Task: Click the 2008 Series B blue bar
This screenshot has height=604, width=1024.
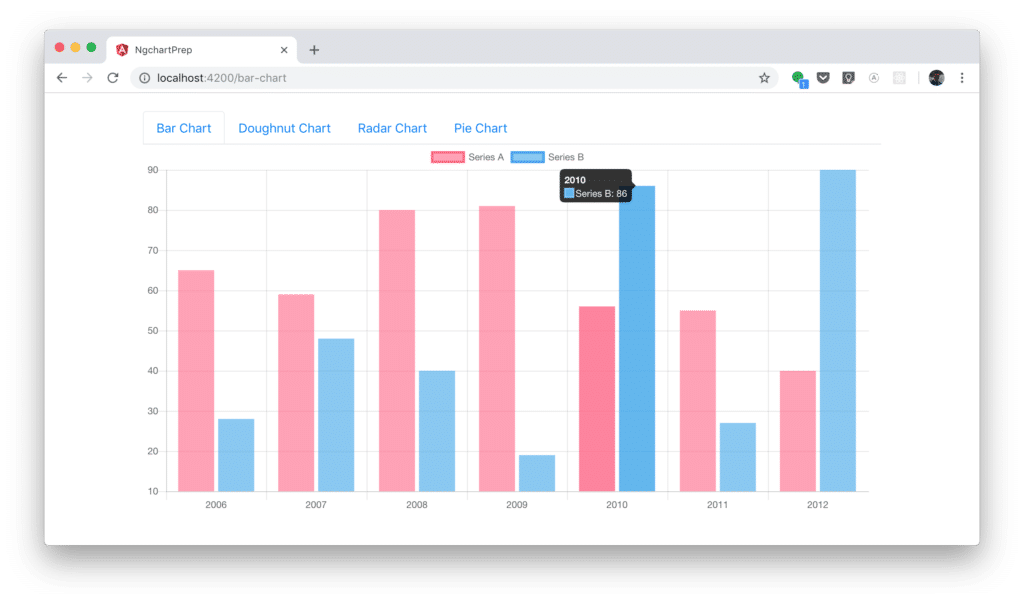Action: pyautogui.click(x=437, y=431)
